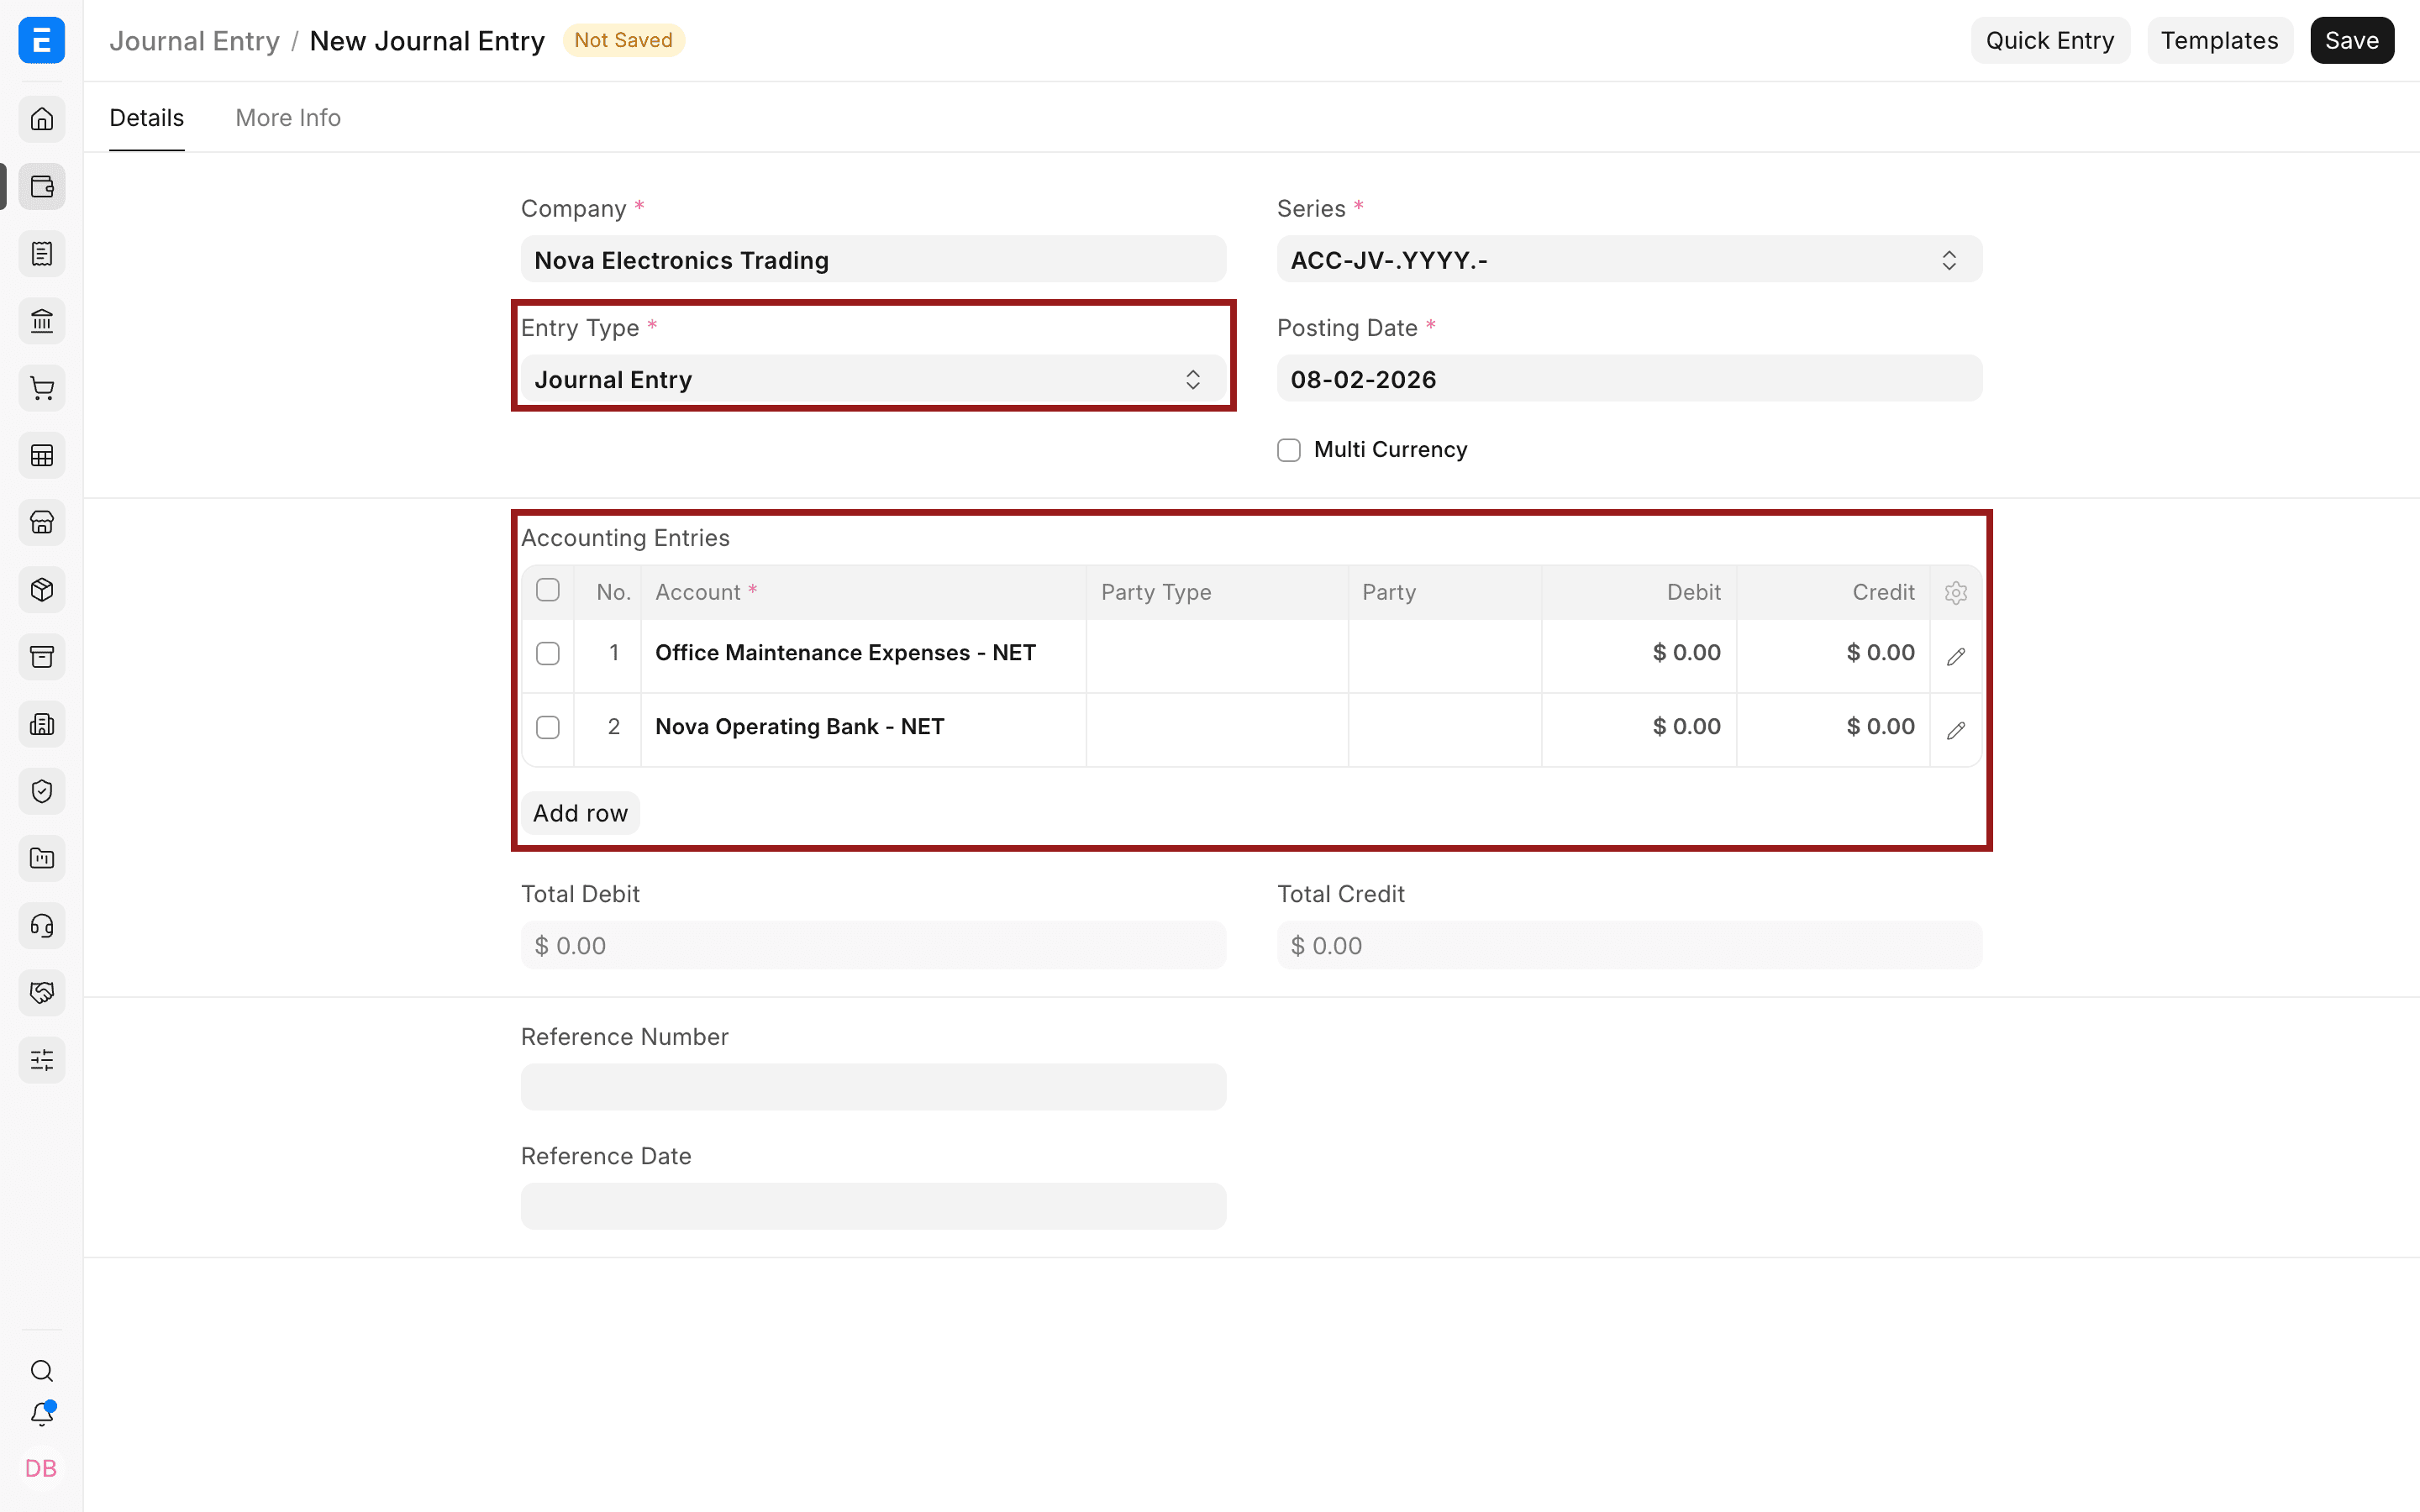Image resolution: width=2420 pixels, height=1512 pixels.
Task: Open the Templates button
Action: (2219, 40)
